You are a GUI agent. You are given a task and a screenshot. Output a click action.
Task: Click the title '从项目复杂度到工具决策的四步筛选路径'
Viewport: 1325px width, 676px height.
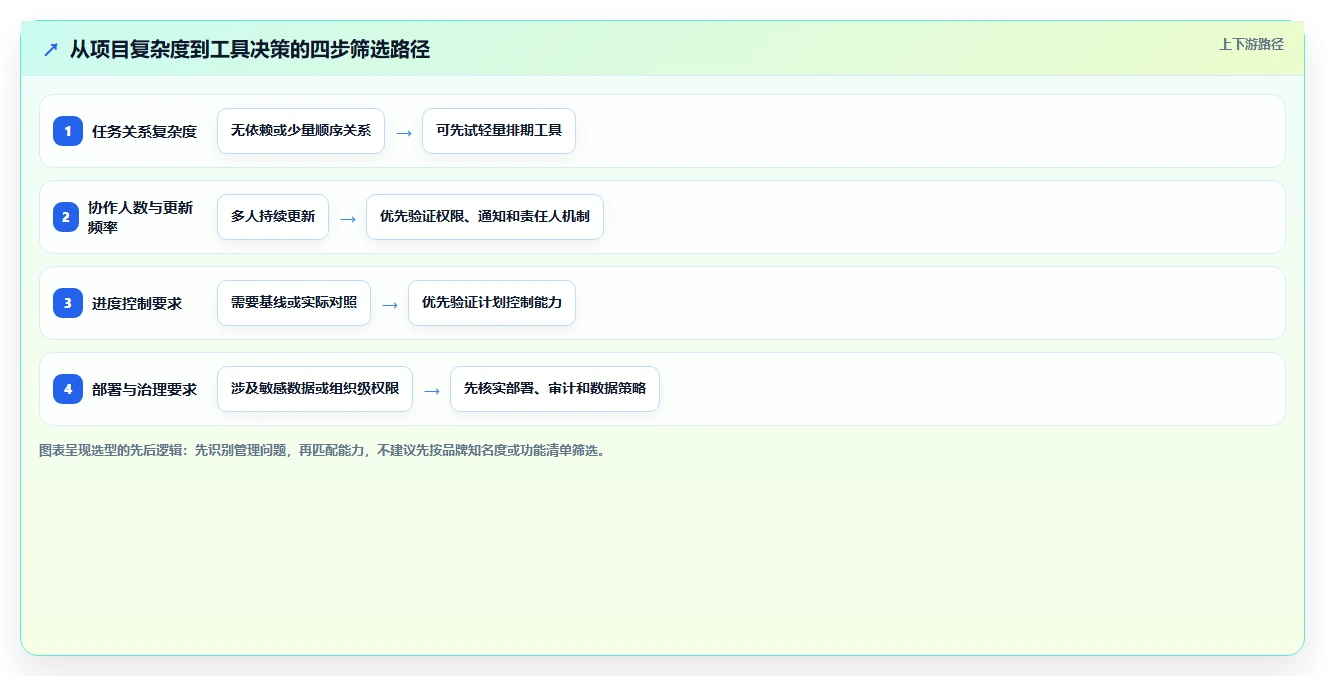[250, 49]
